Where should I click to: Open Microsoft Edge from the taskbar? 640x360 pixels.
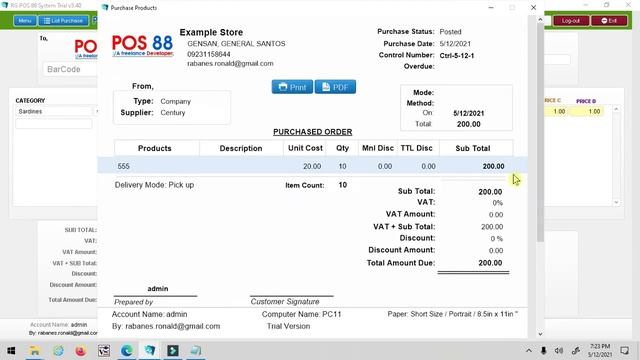click(127, 351)
